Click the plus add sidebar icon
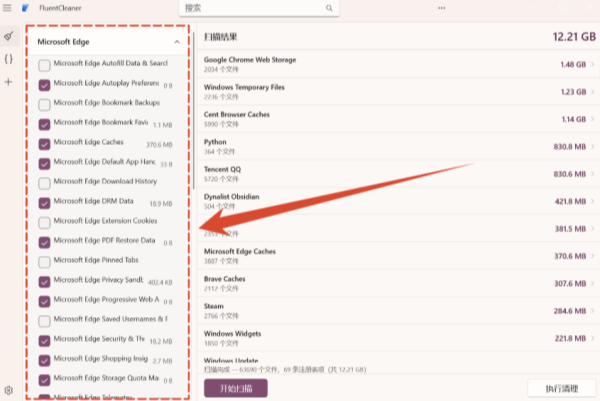Viewport: 600px width, 401px height. click(x=8, y=82)
